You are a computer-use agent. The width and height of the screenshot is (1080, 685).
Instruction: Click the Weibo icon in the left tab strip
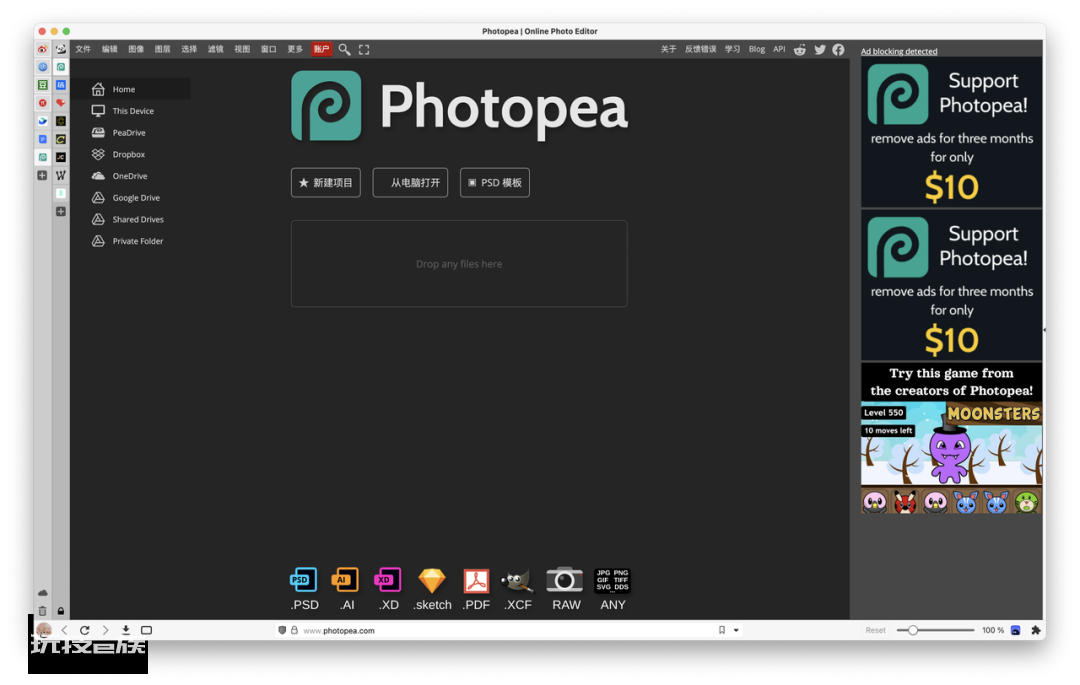click(x=43, y=49)
